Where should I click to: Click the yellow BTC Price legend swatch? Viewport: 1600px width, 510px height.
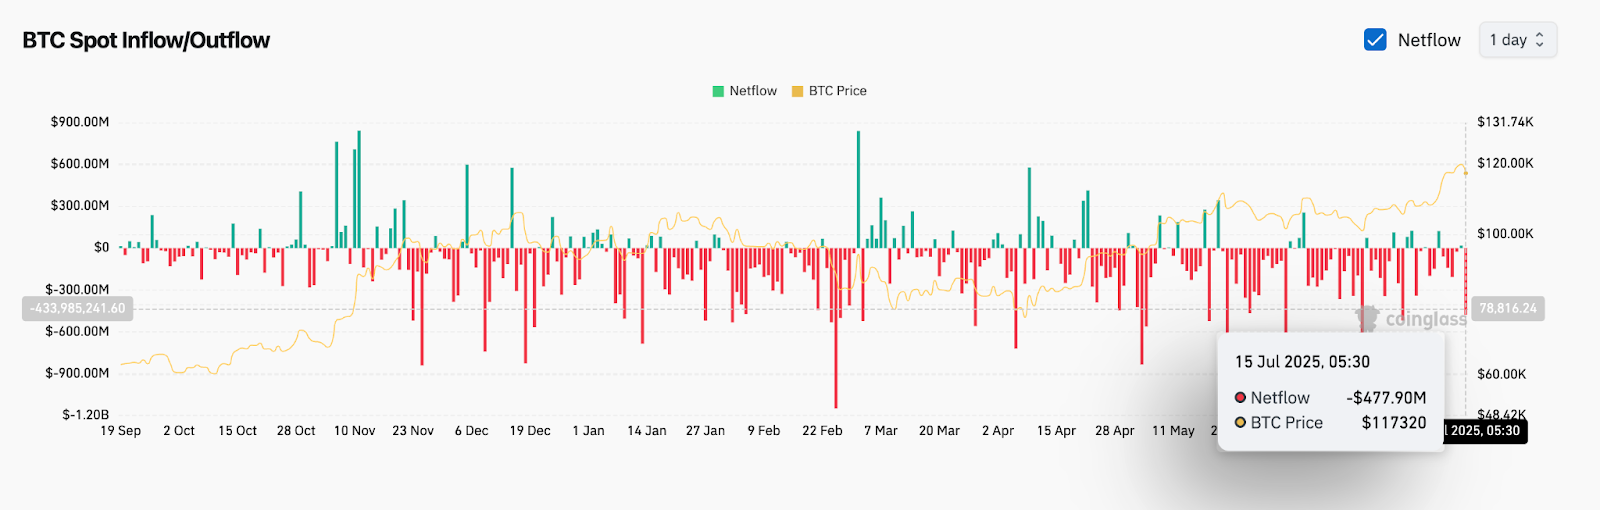pos(797,91)
